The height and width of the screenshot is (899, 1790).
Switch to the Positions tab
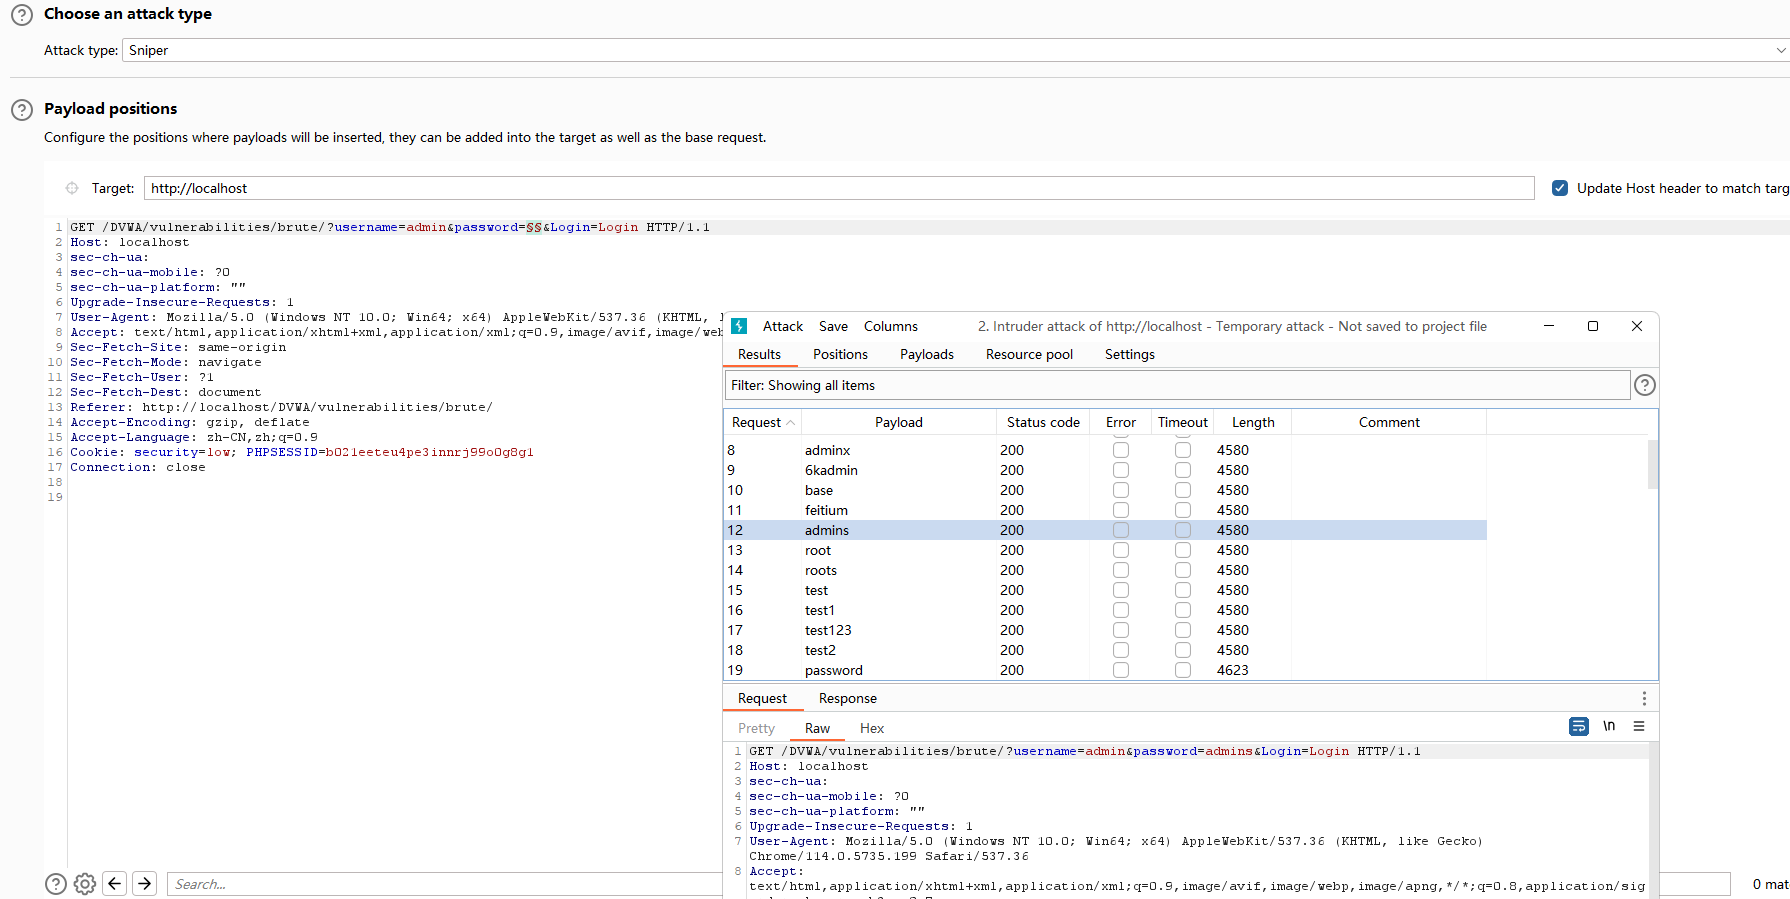coord(840,354)
